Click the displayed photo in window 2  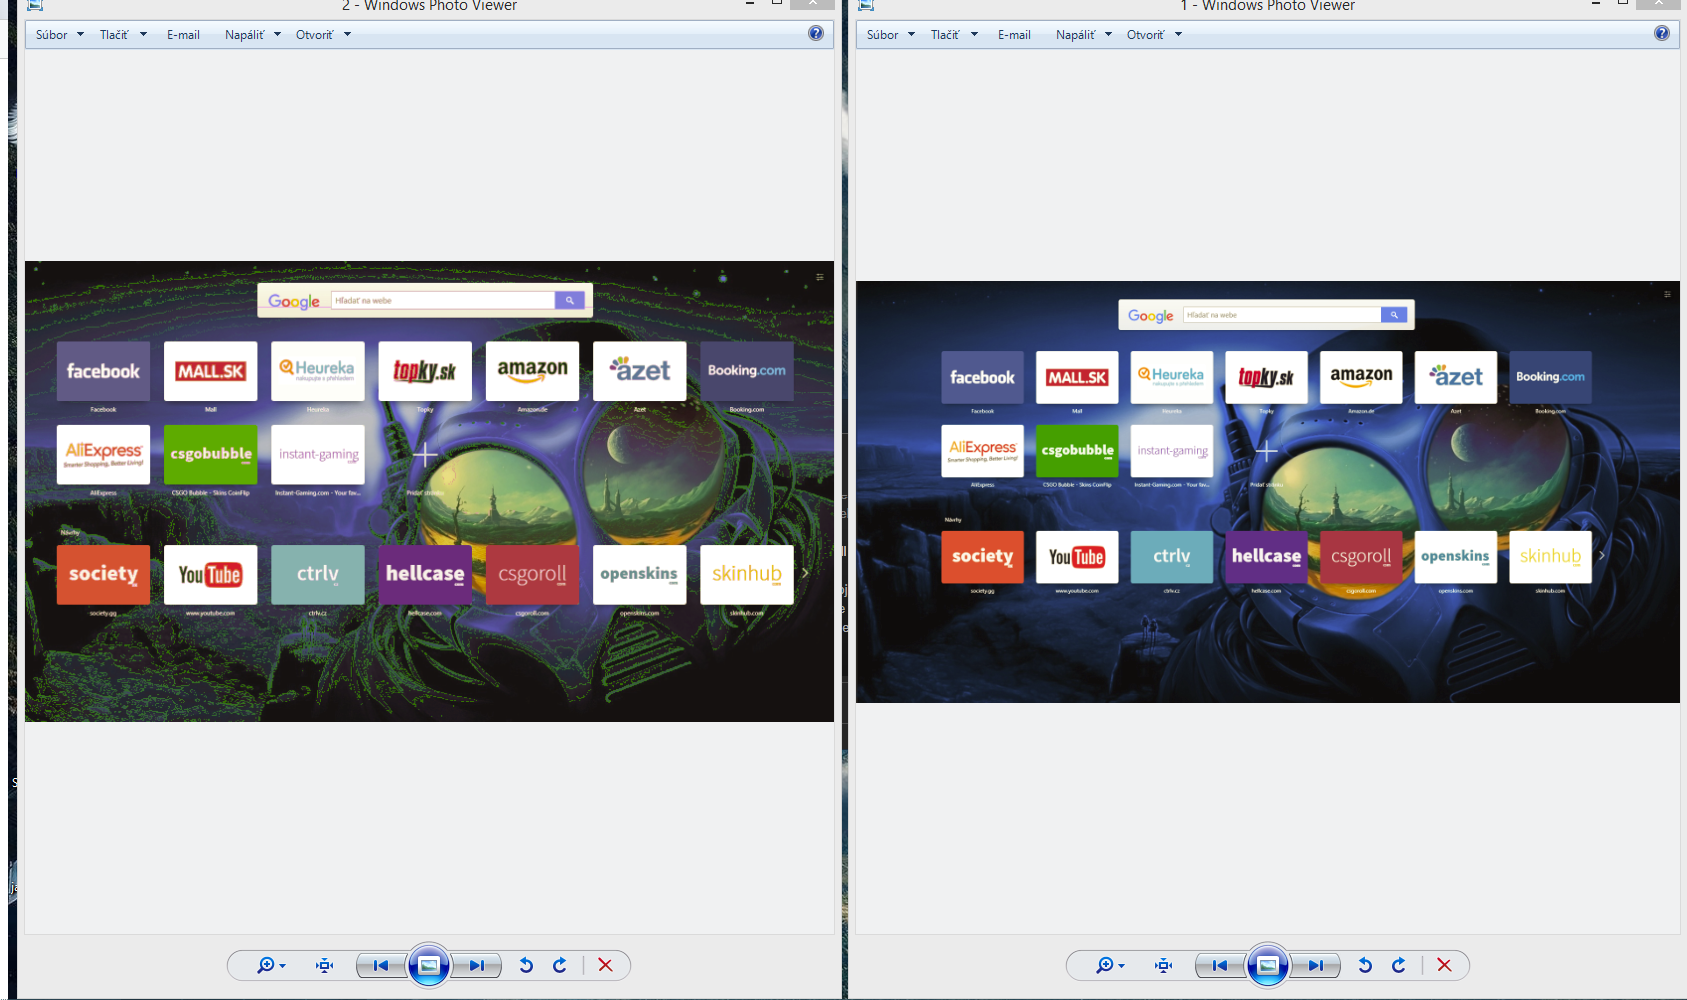pos(429,492)
